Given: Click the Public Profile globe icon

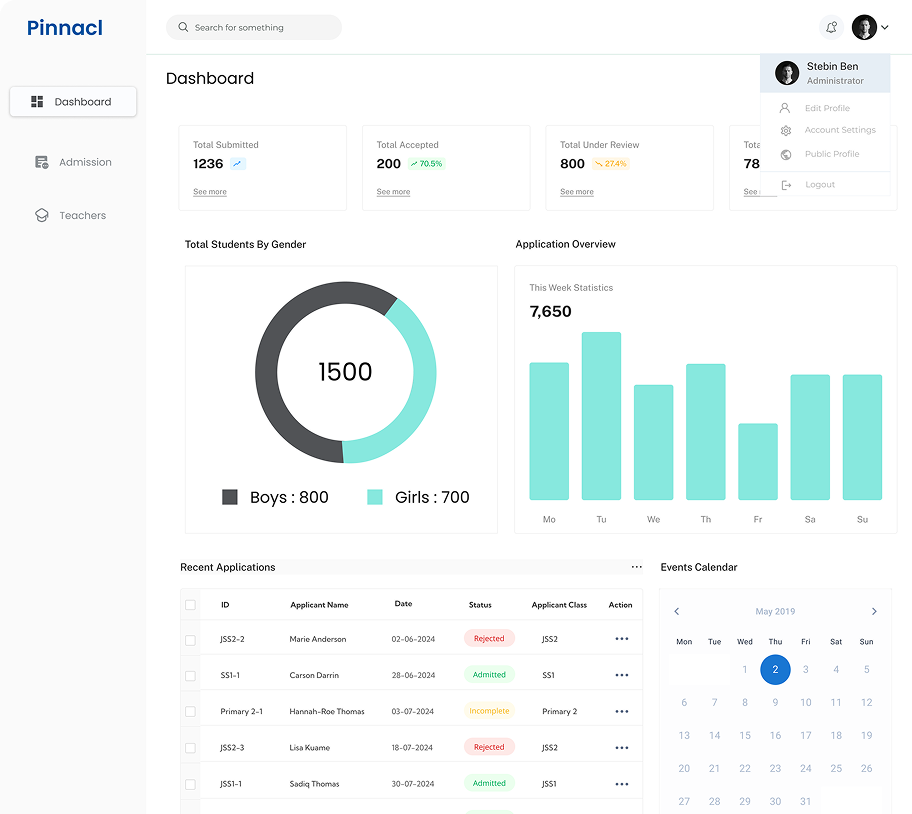Looking at the screenshot, I should (x=785, y=155).
